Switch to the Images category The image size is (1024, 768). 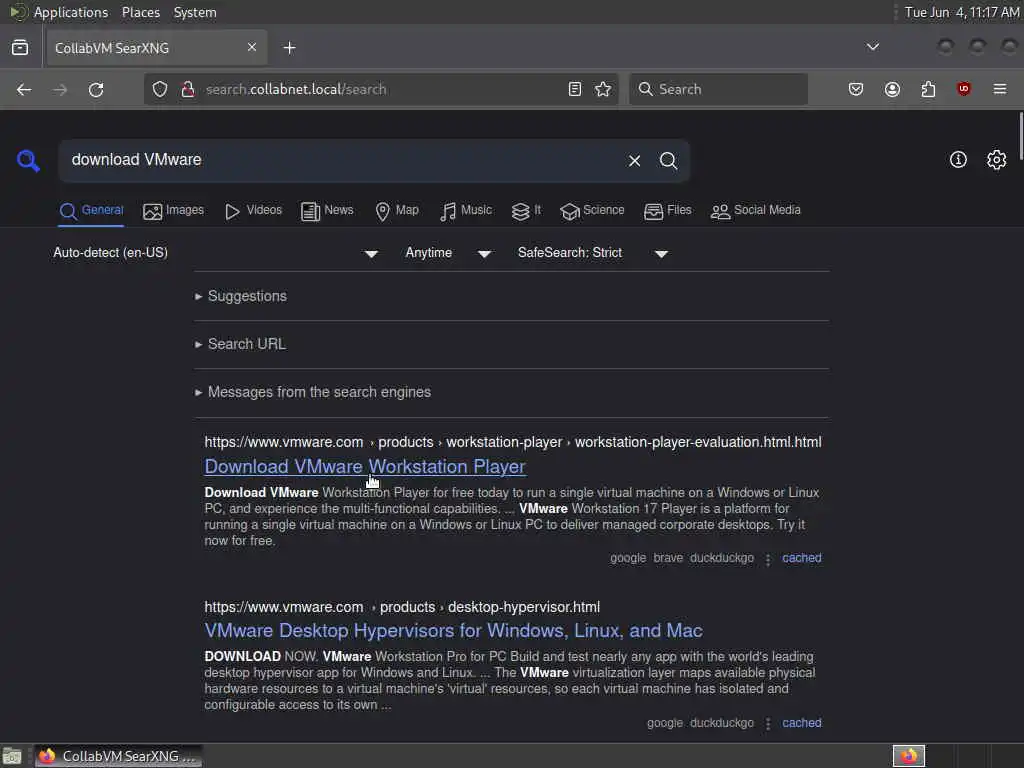pos(173,211)
